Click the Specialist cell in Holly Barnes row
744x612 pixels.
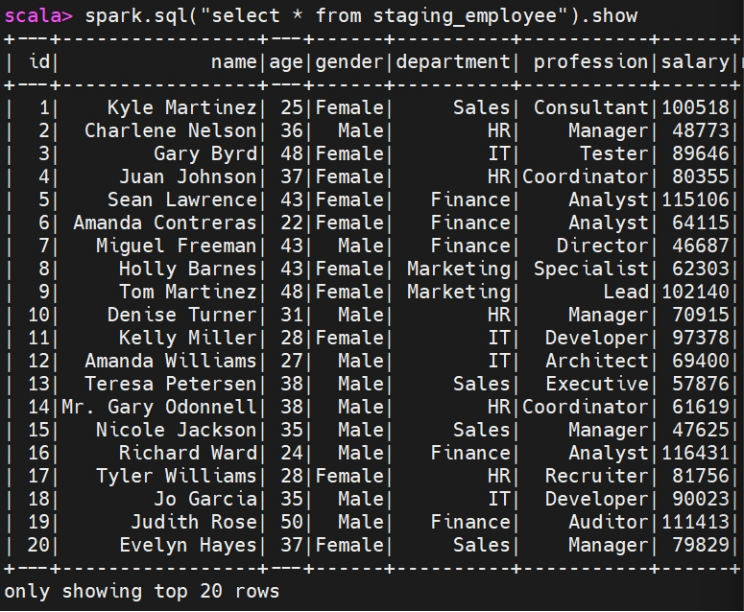[x=591, y=269]
